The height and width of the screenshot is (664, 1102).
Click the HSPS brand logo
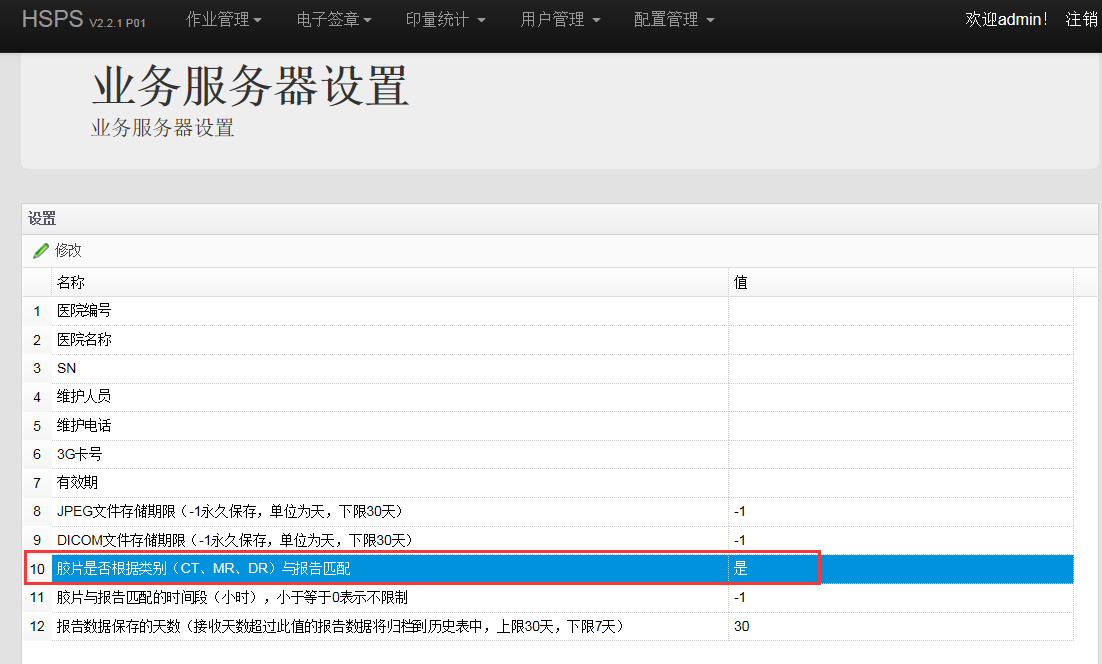tap(53, 20)
